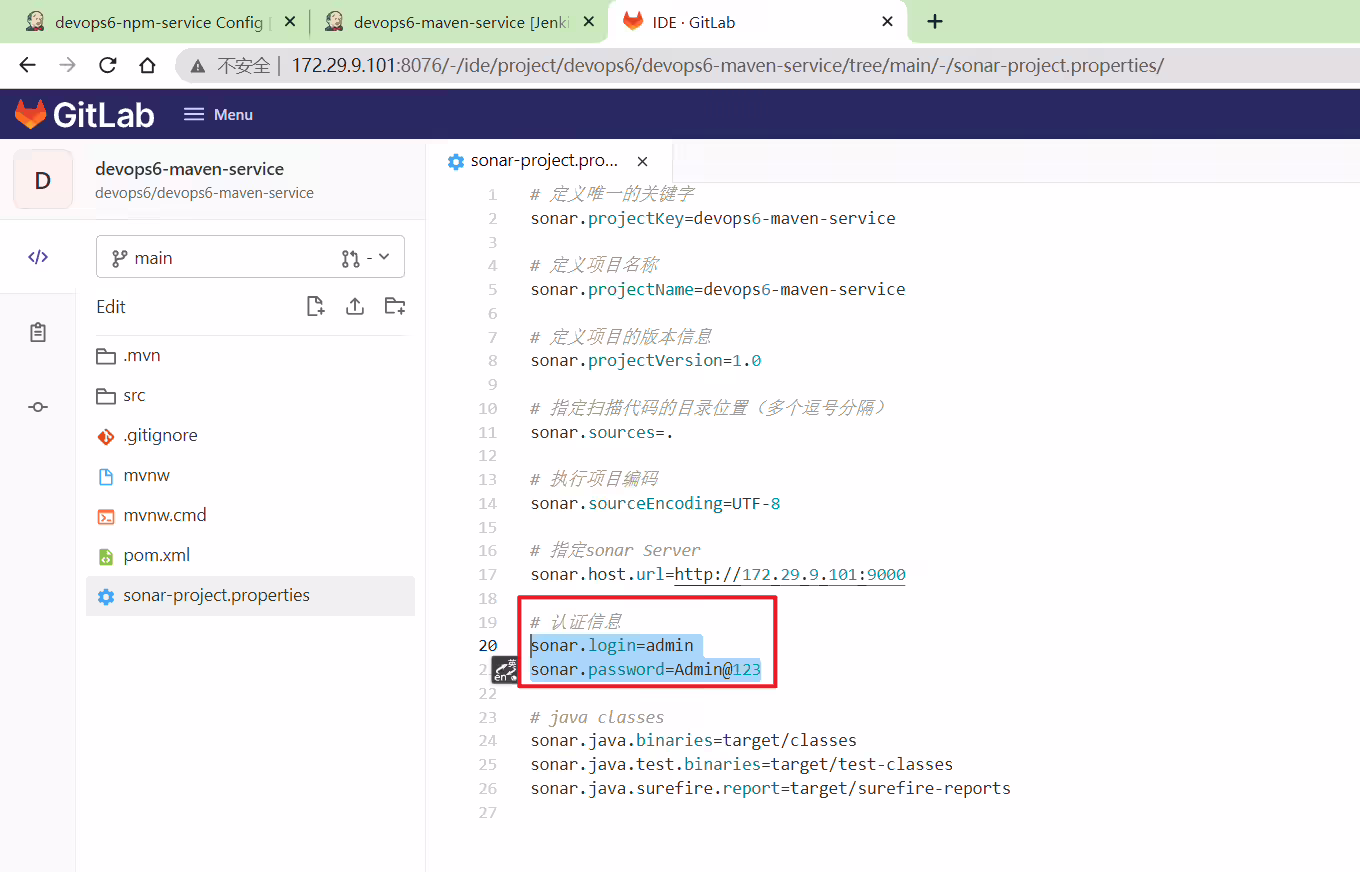This screenshot has height=872, width=1360.
Task: Open the Commit icon in sidebar
Action: coord(38,407)
